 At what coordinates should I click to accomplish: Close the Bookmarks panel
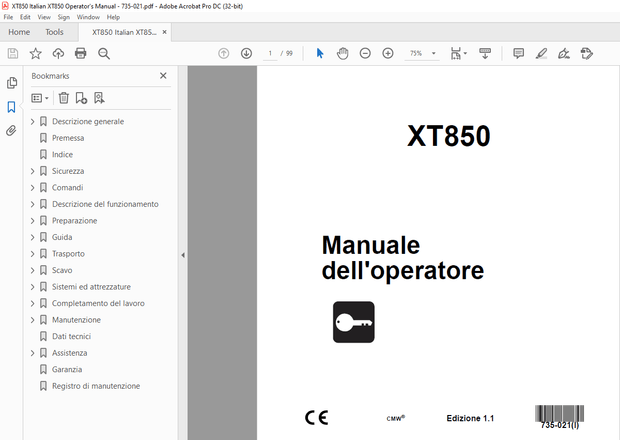point(163,76)
